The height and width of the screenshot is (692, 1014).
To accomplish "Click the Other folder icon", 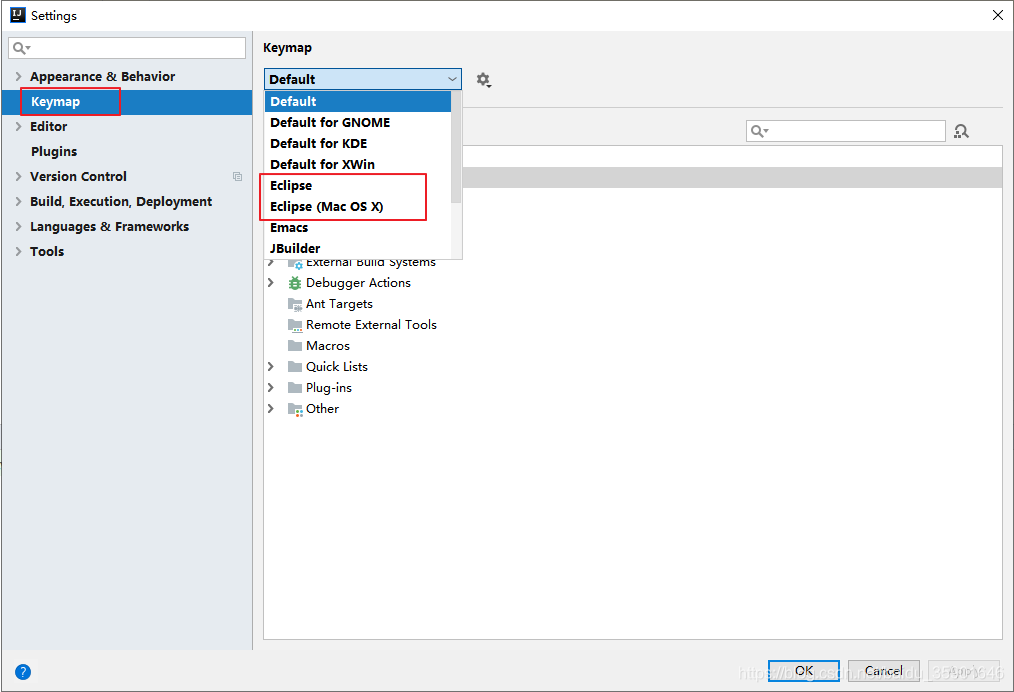I will pyautogui.click(x=295, y=409).
